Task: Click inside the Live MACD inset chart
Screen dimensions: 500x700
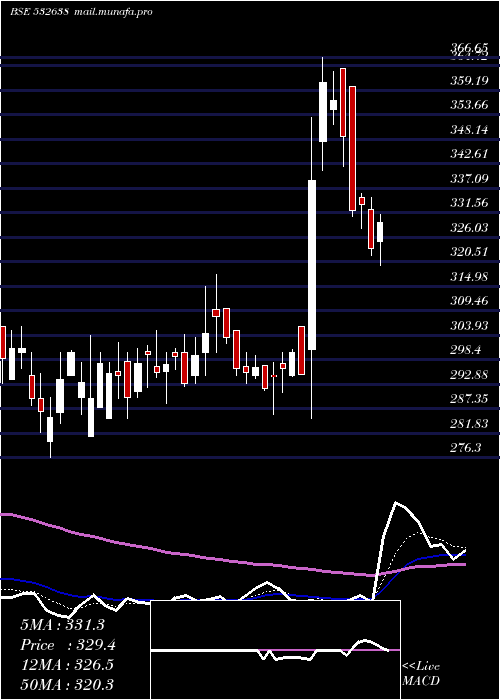Action: [275, 650]
